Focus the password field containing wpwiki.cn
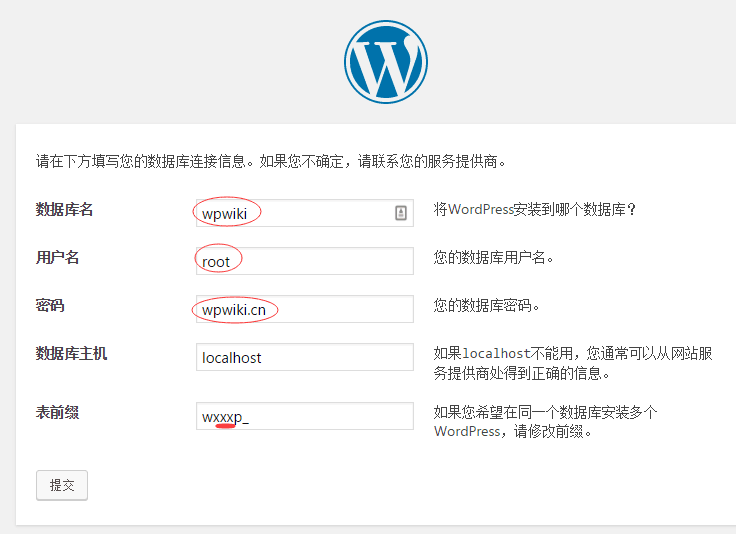Image resolution: width=736 pixels, height=534 pixels. 305,309
